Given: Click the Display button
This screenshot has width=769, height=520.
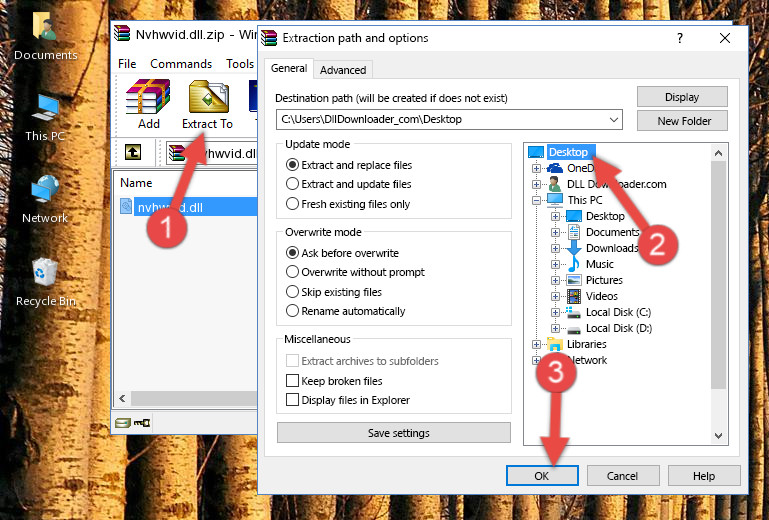Looking at the screenshot, I should [682, 97].
